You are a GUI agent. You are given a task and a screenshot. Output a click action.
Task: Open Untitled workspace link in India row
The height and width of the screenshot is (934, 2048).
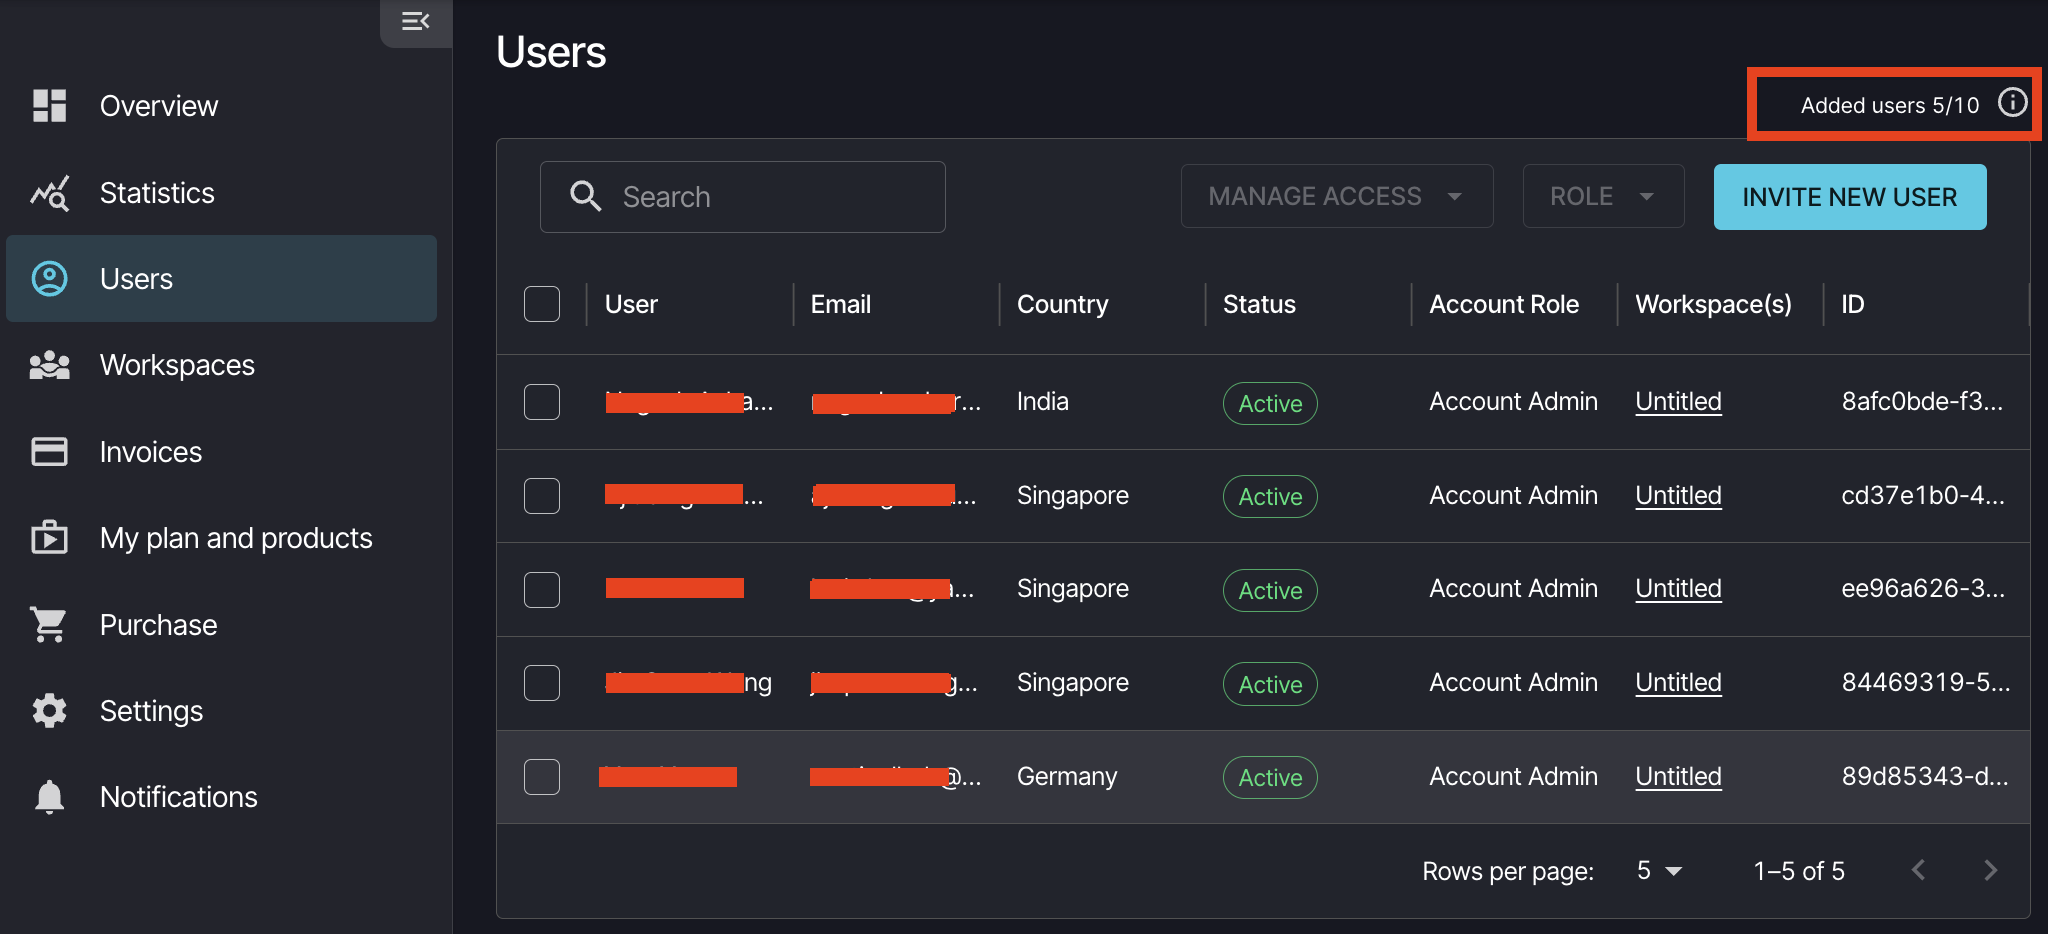point(1678,402)
